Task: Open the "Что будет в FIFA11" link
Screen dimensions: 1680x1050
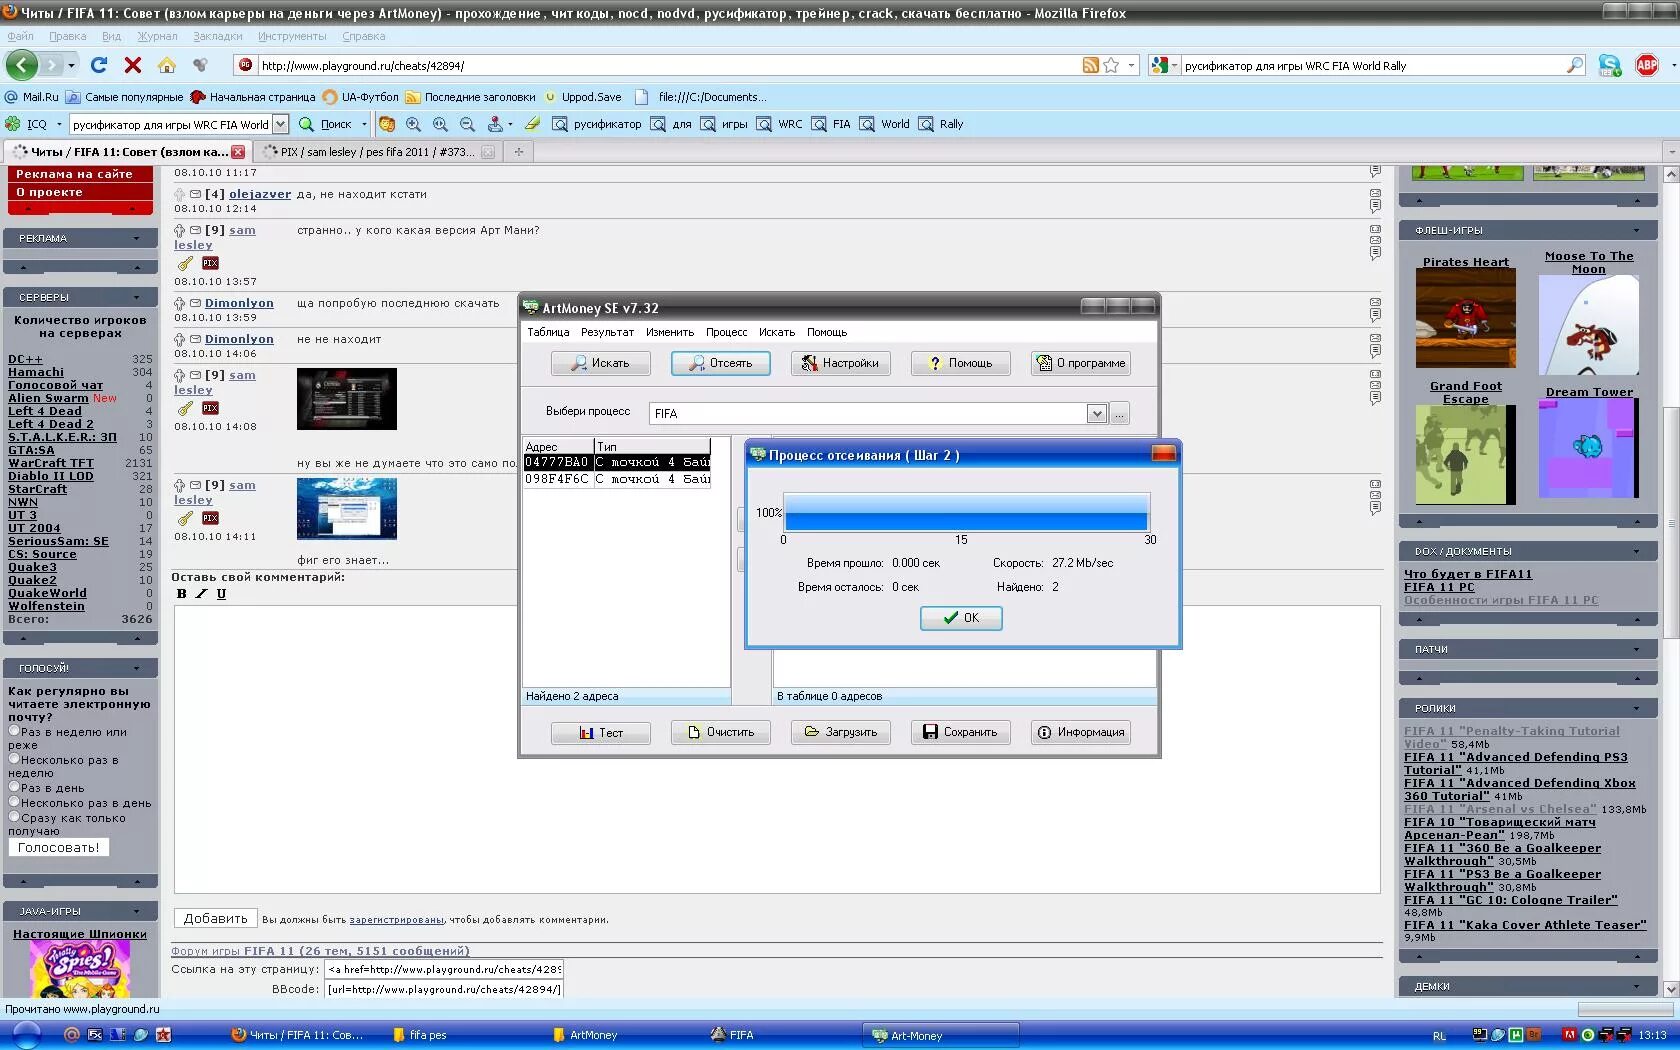Action: [1468, 574]
